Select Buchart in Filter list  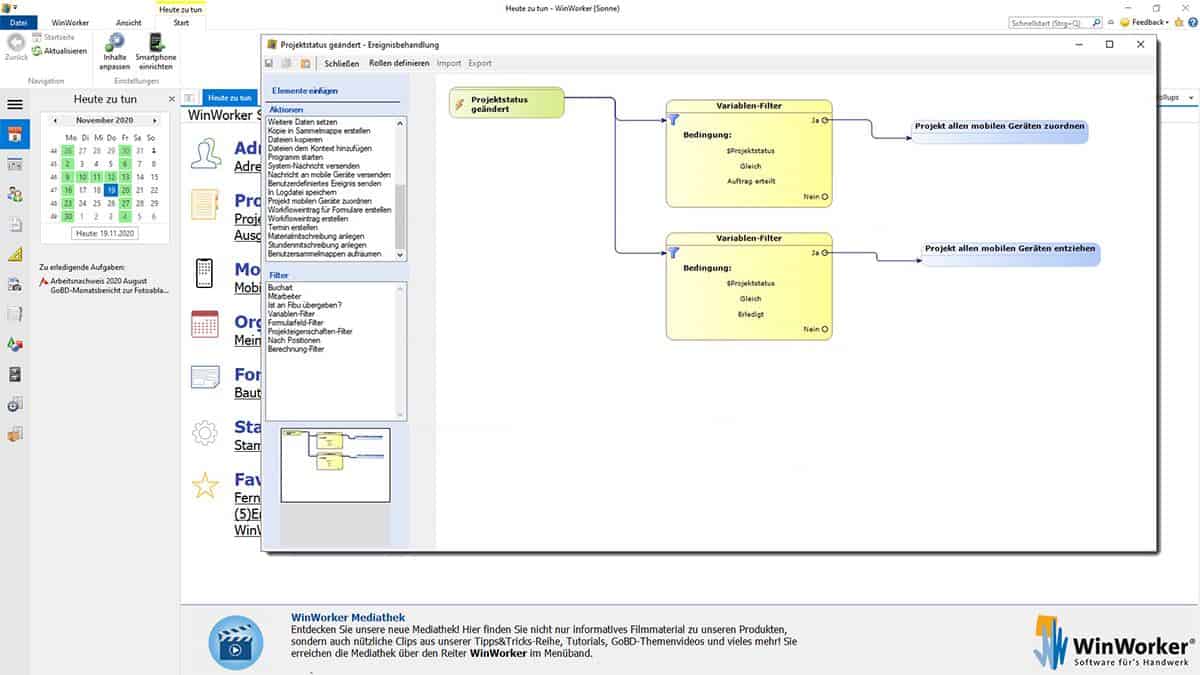click(280, 288)
